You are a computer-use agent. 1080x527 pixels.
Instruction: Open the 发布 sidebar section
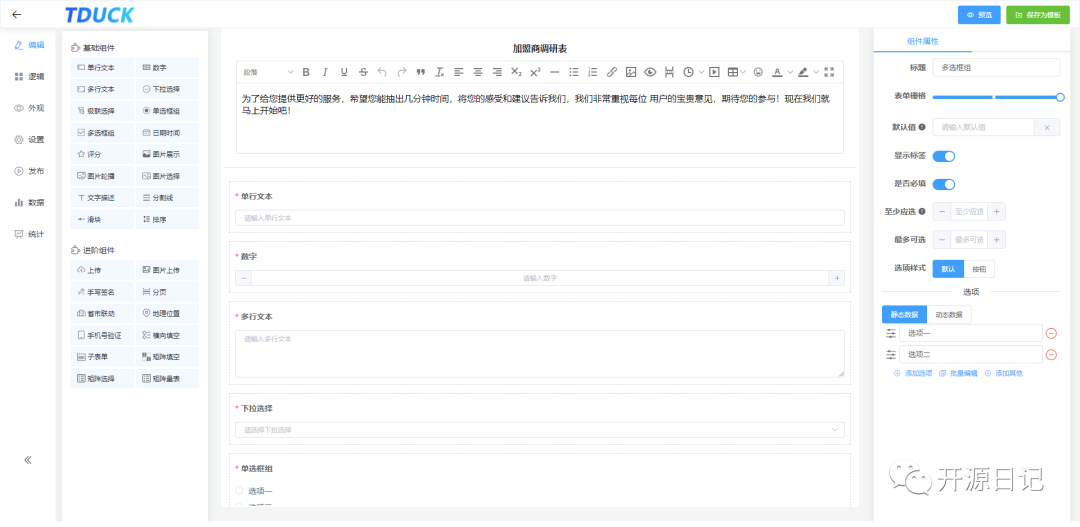point(30,171)
